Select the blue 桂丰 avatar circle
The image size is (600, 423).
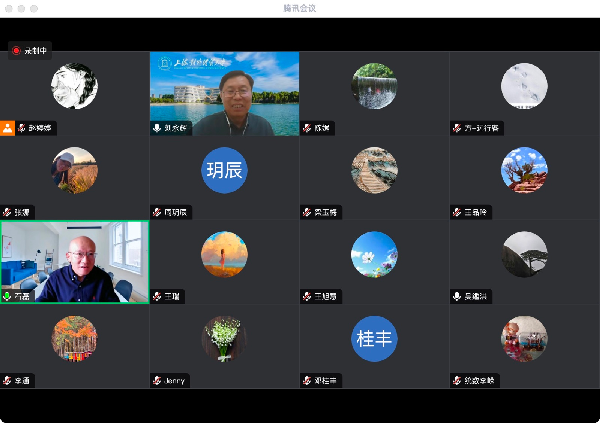[374, 338]
